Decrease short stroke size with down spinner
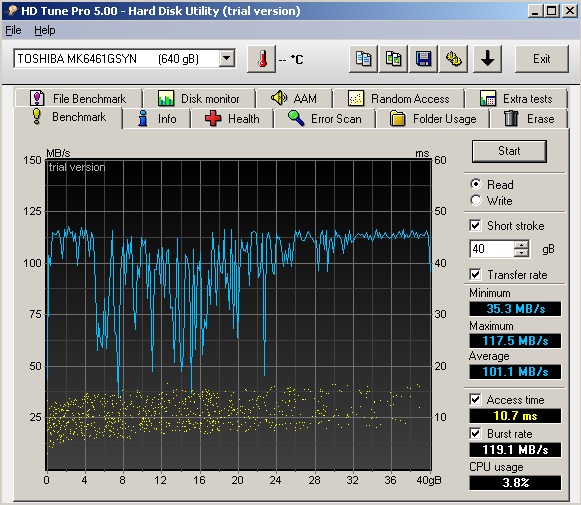This screenshot has height=505, width=581. tap(521, 253)
